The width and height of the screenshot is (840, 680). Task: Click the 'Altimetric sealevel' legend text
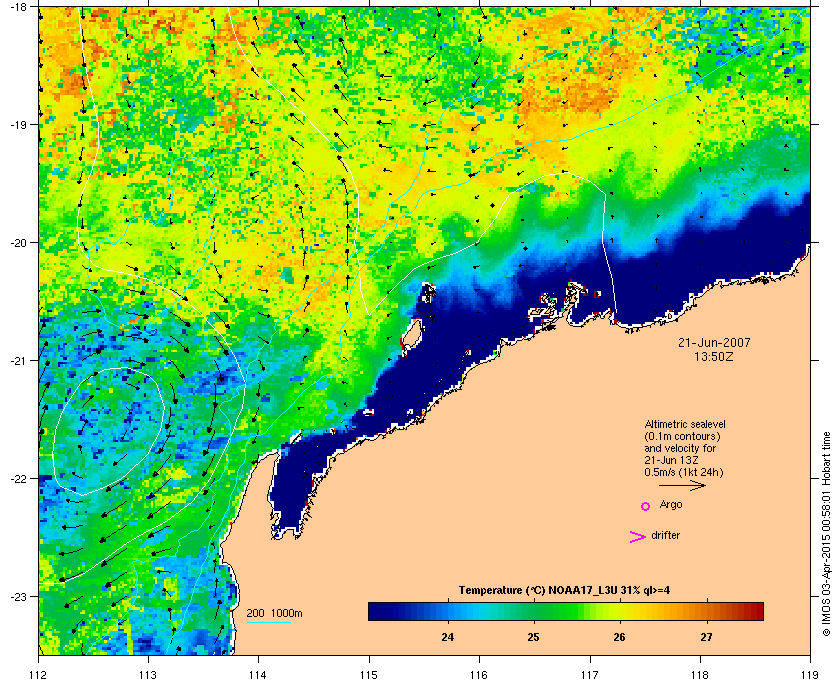(685, 424)
